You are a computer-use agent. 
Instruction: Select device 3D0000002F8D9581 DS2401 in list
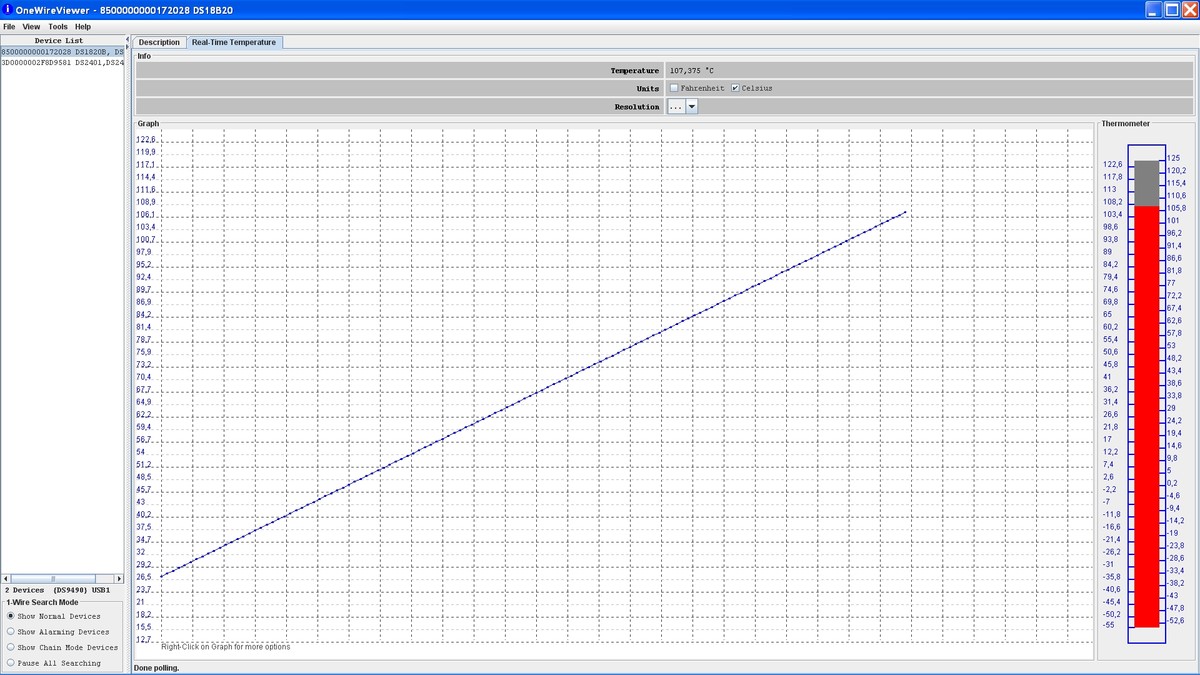tap(63, 62)
